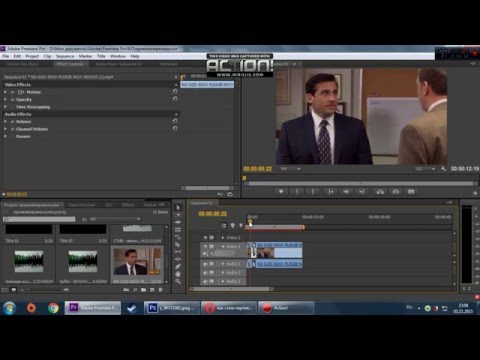Viewport: 480px width, 360px height.
Task: Go to In point in Program monitor
Action: point(331,192)
